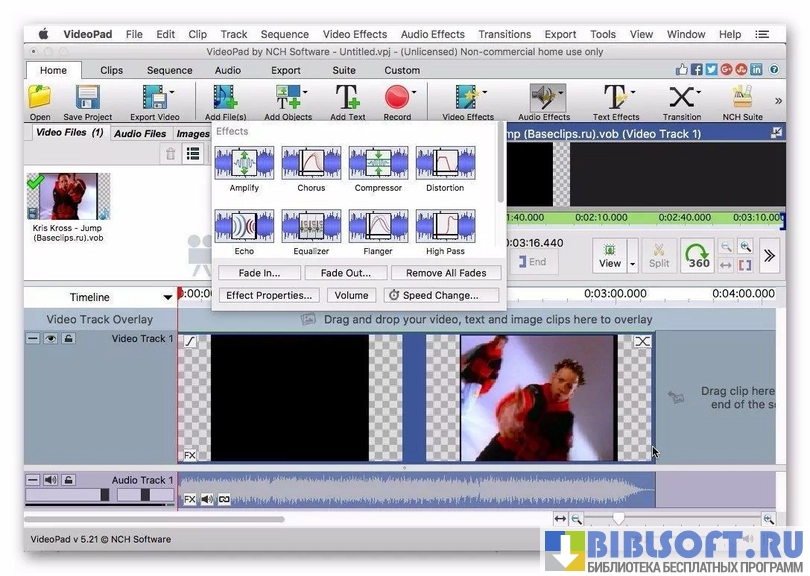
Task: Click the 360 video button
Action: [x=699, y=256]
